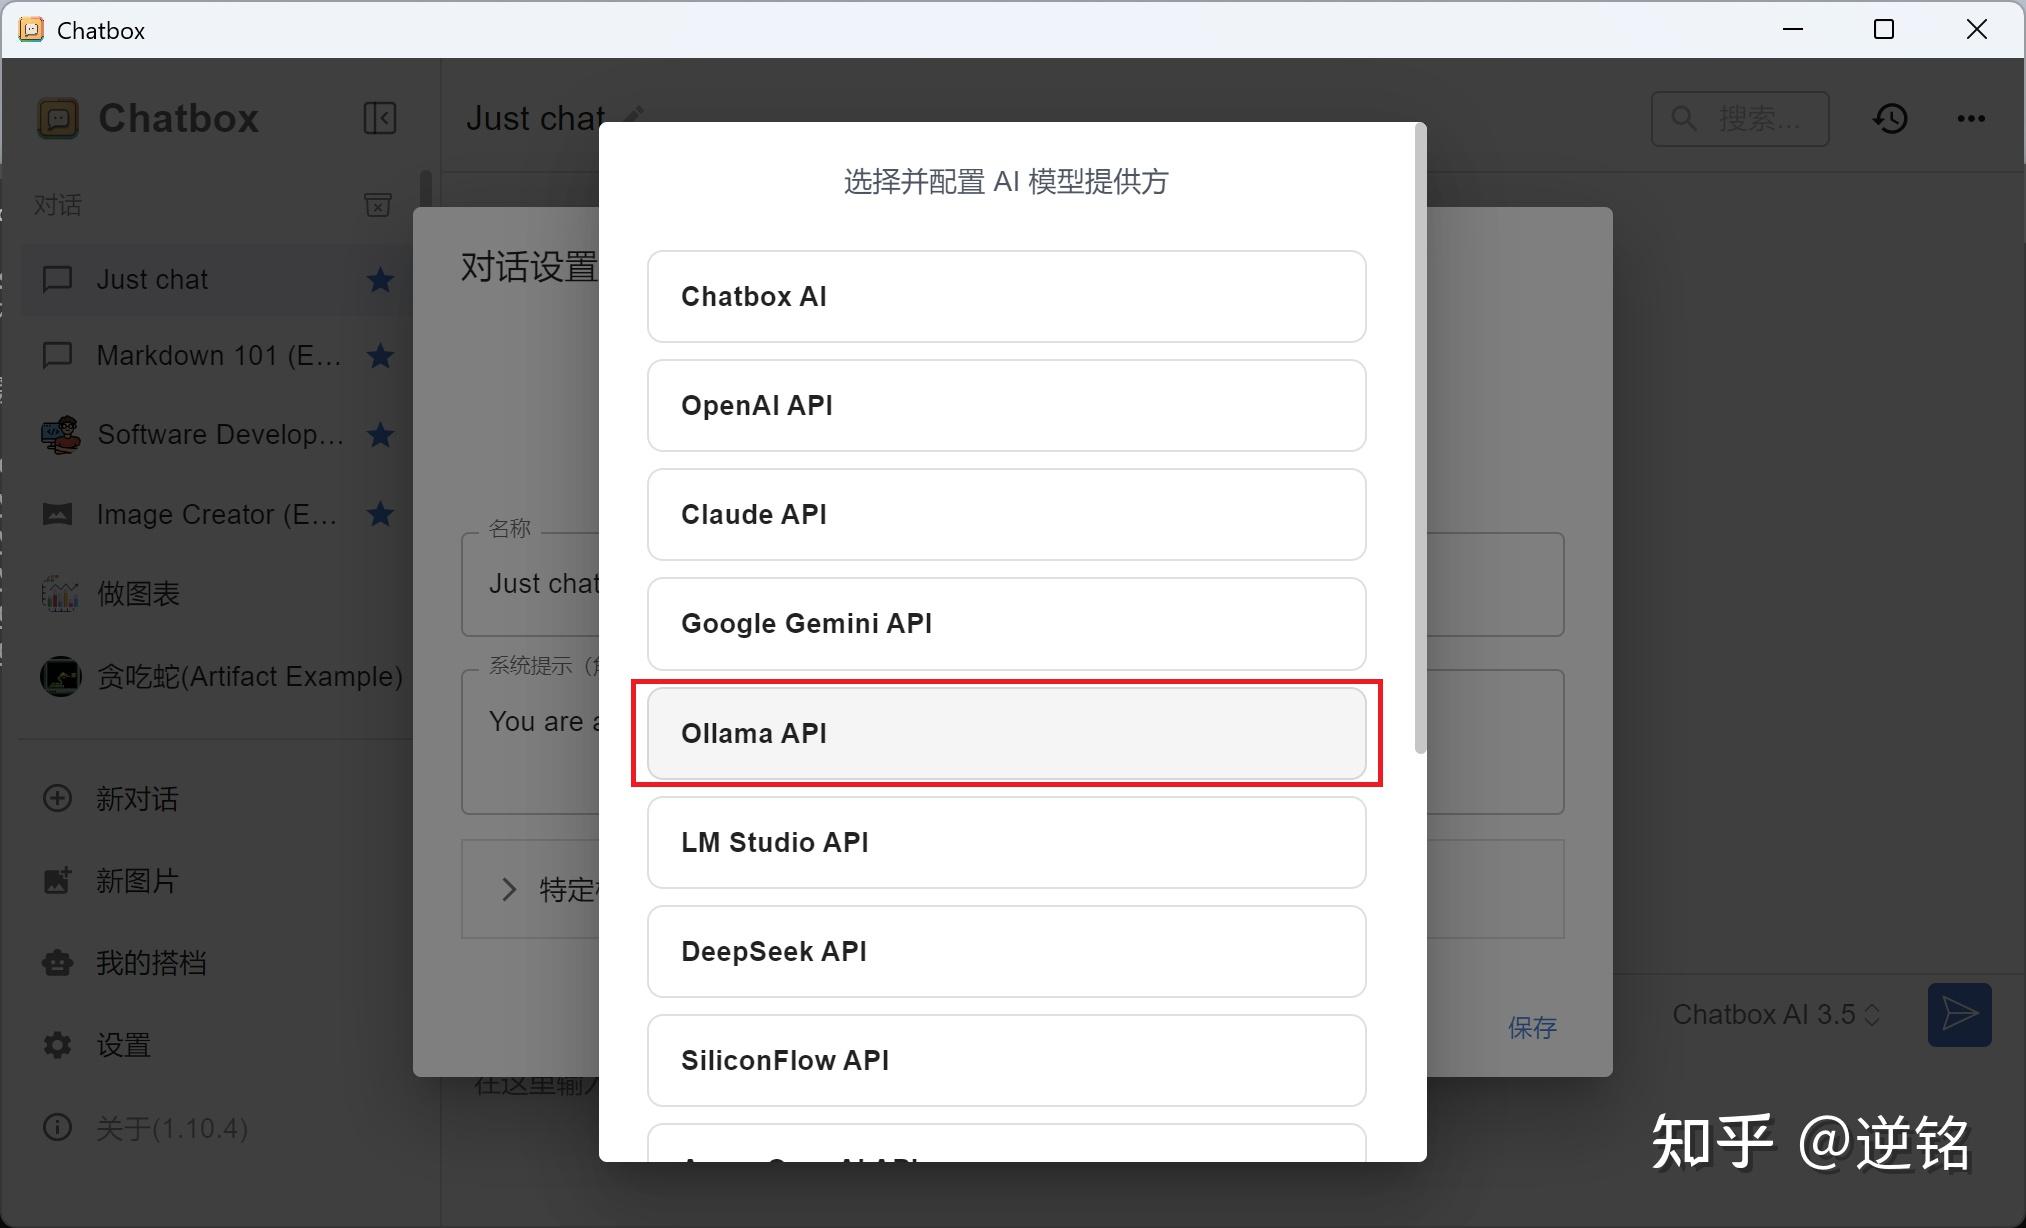Viewport: 2026px width, 1228px height.
Task: Click the send message arrow button
Action: click(1958, 1015)
